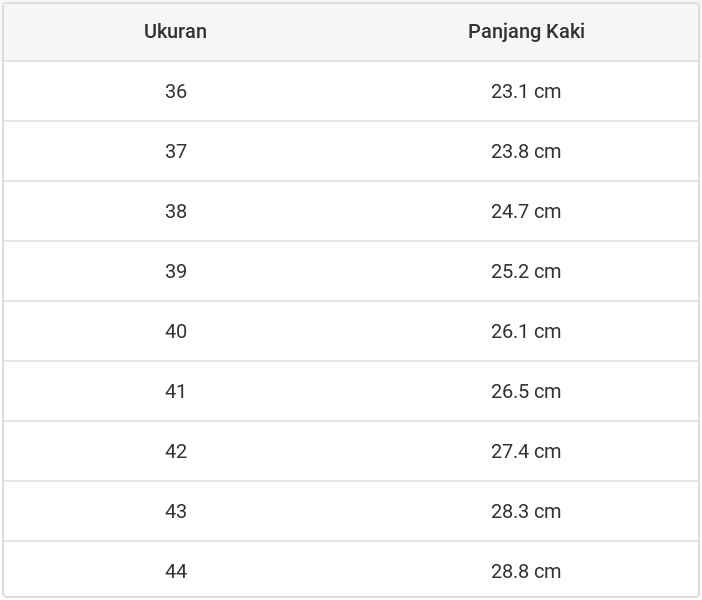Click the 23.8 cm value
Image resolution: width=702 pixels, height=600 pixels.
point(526,151)
